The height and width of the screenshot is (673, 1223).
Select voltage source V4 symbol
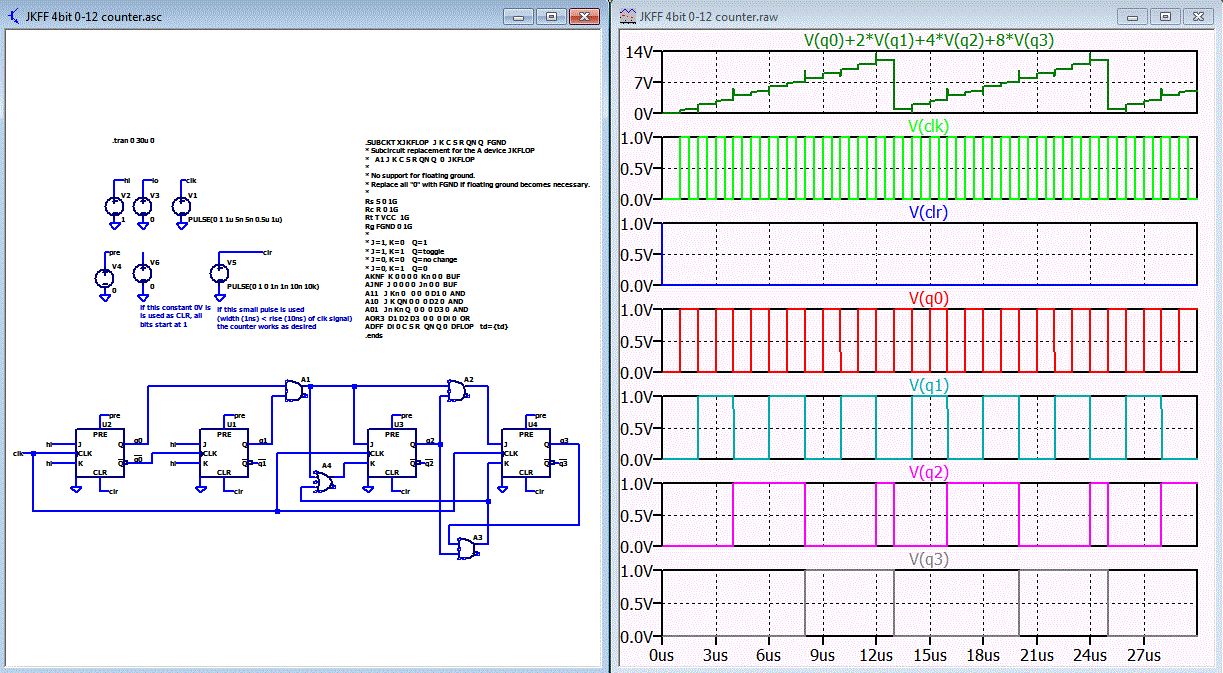(104, 278)
